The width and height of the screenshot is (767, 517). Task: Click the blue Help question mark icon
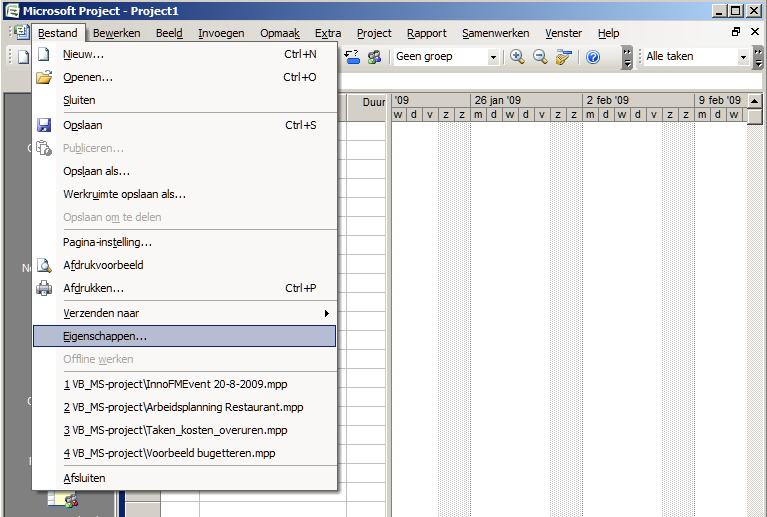click(x=593, y=57)
